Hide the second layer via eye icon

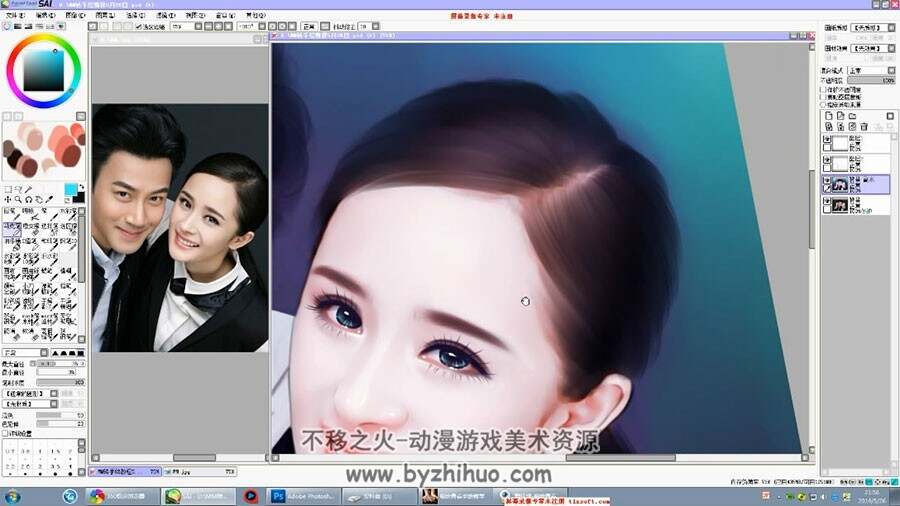[827, 159]
